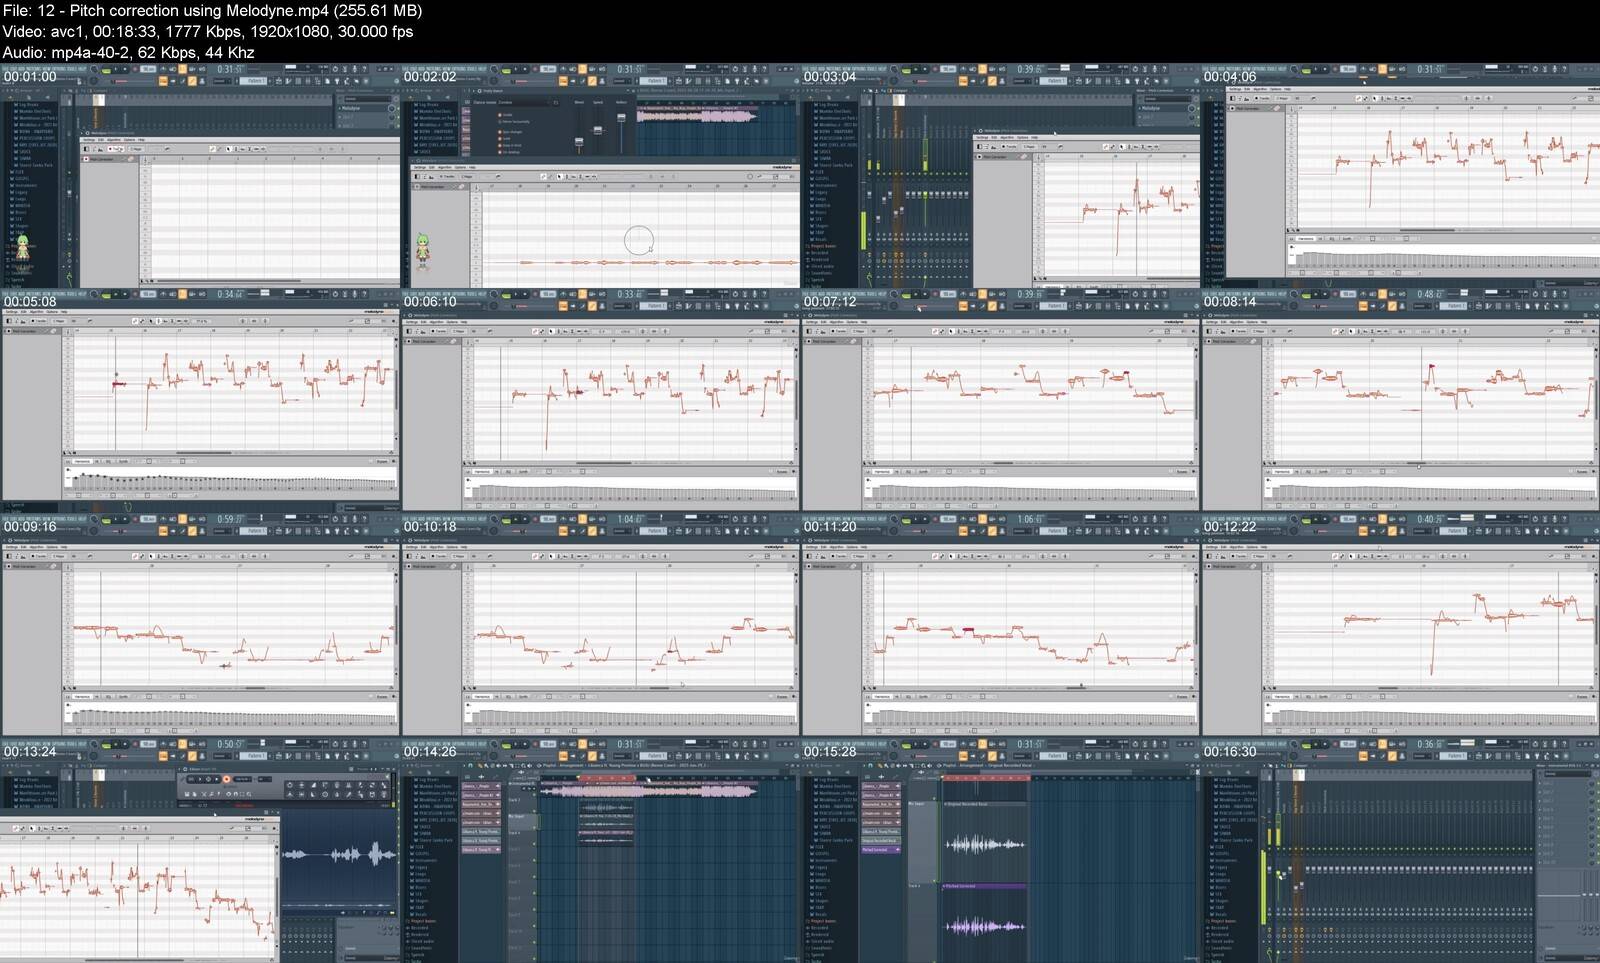Open the thumbnail stamped 00:02:02

pos(600,176)
